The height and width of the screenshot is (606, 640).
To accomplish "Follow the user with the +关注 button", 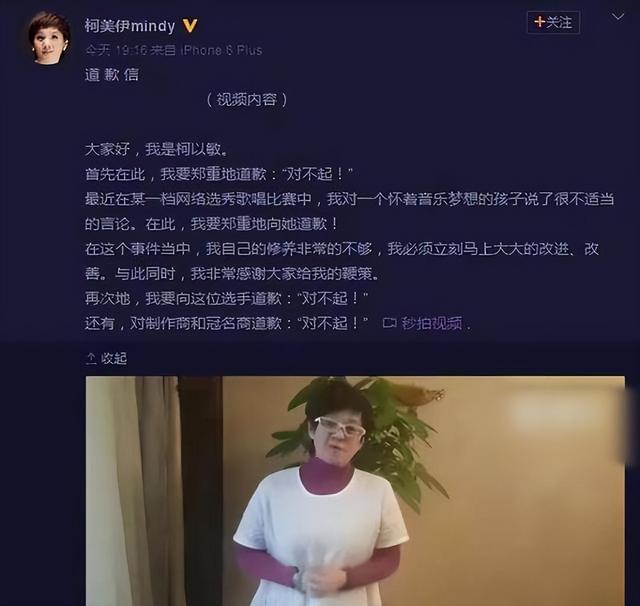I will pyautogui.click(x=553, y=22).
